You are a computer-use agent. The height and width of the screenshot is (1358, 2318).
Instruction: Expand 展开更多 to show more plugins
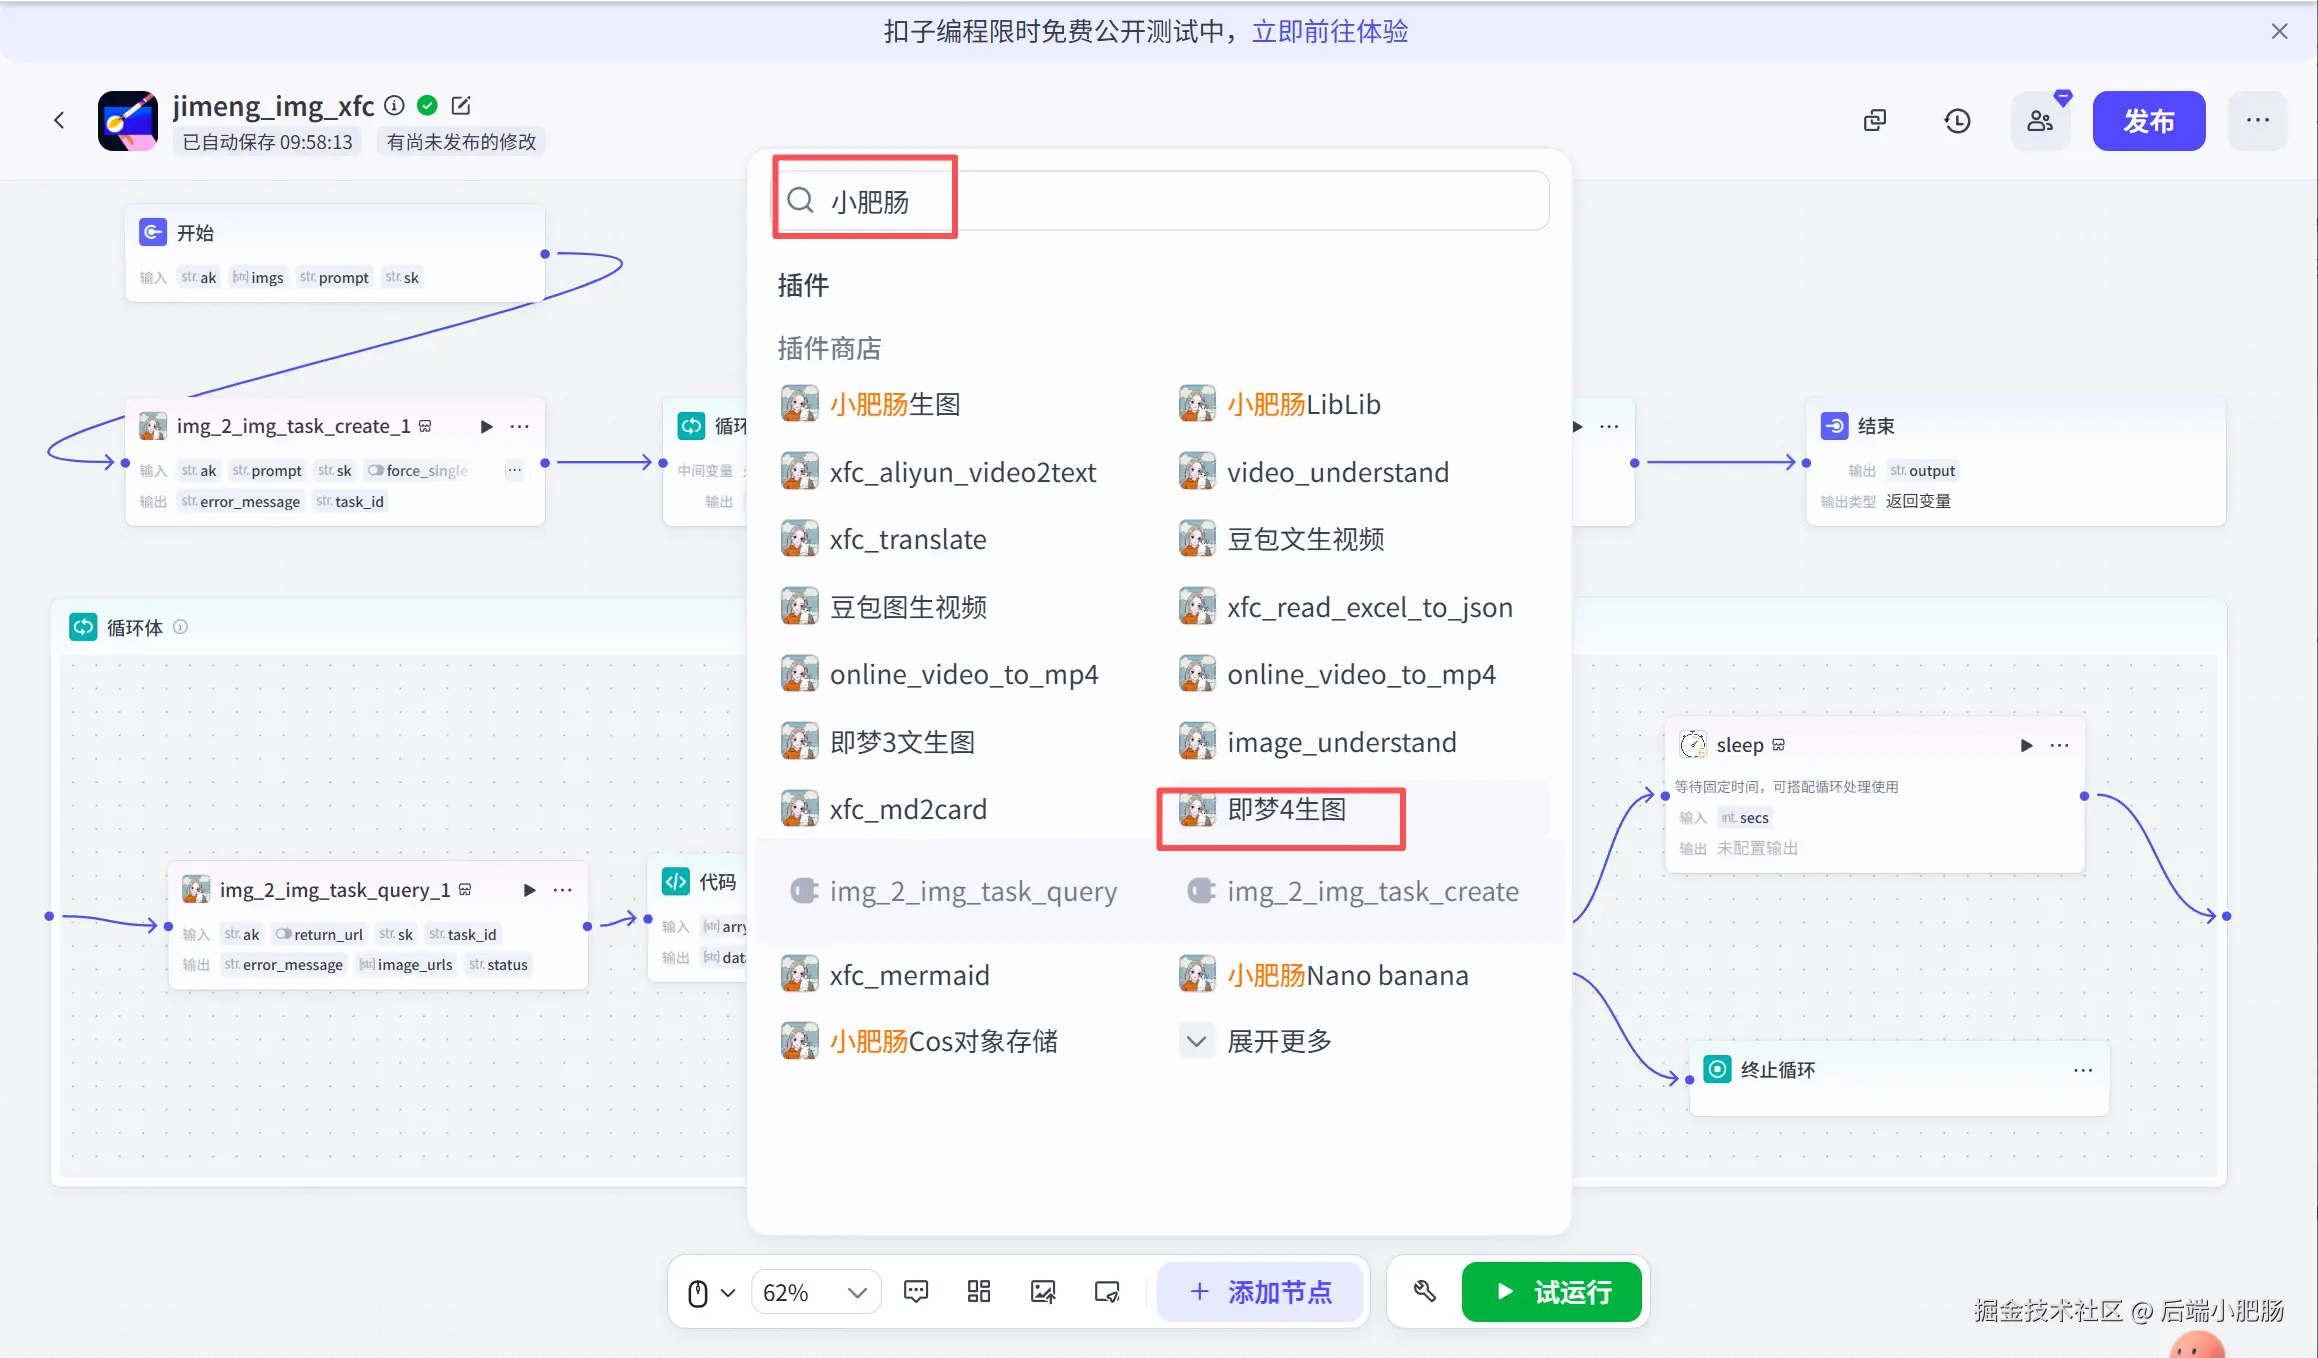click(x=1278, y=1041)
